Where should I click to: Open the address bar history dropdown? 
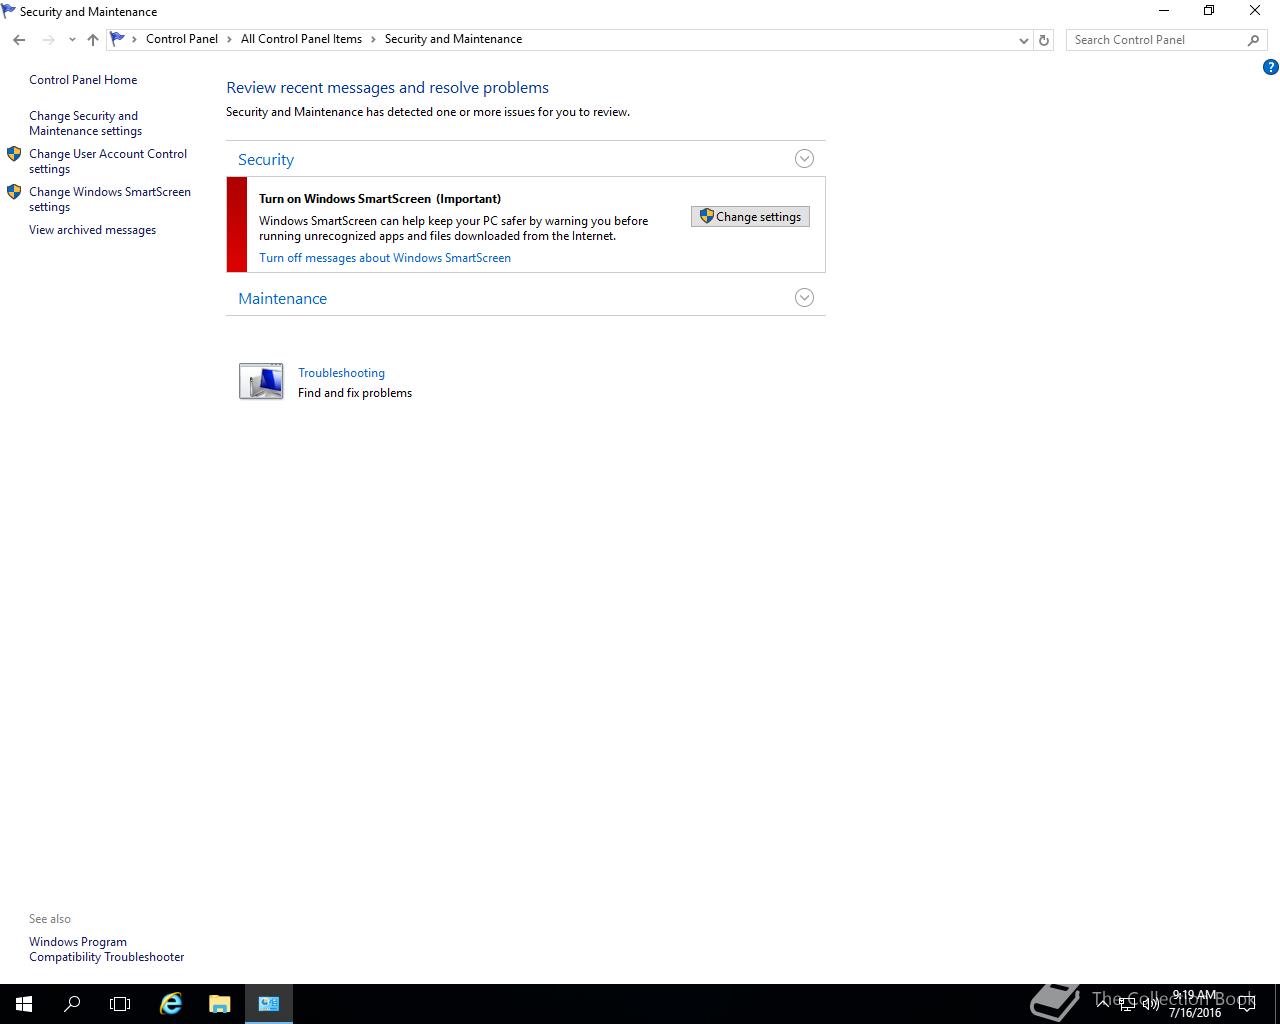[1023, 40]
